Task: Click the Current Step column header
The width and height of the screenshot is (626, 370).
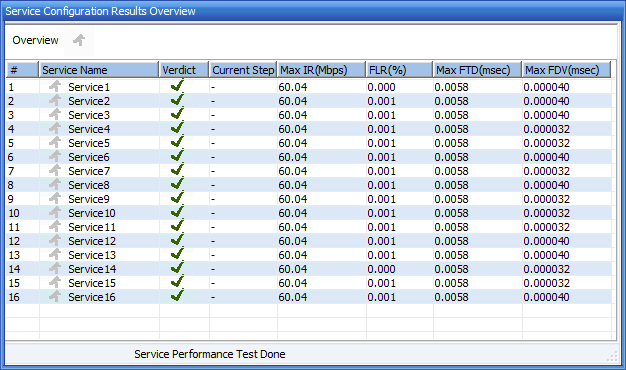Action: pyautogui.click(x=243, y=70)
